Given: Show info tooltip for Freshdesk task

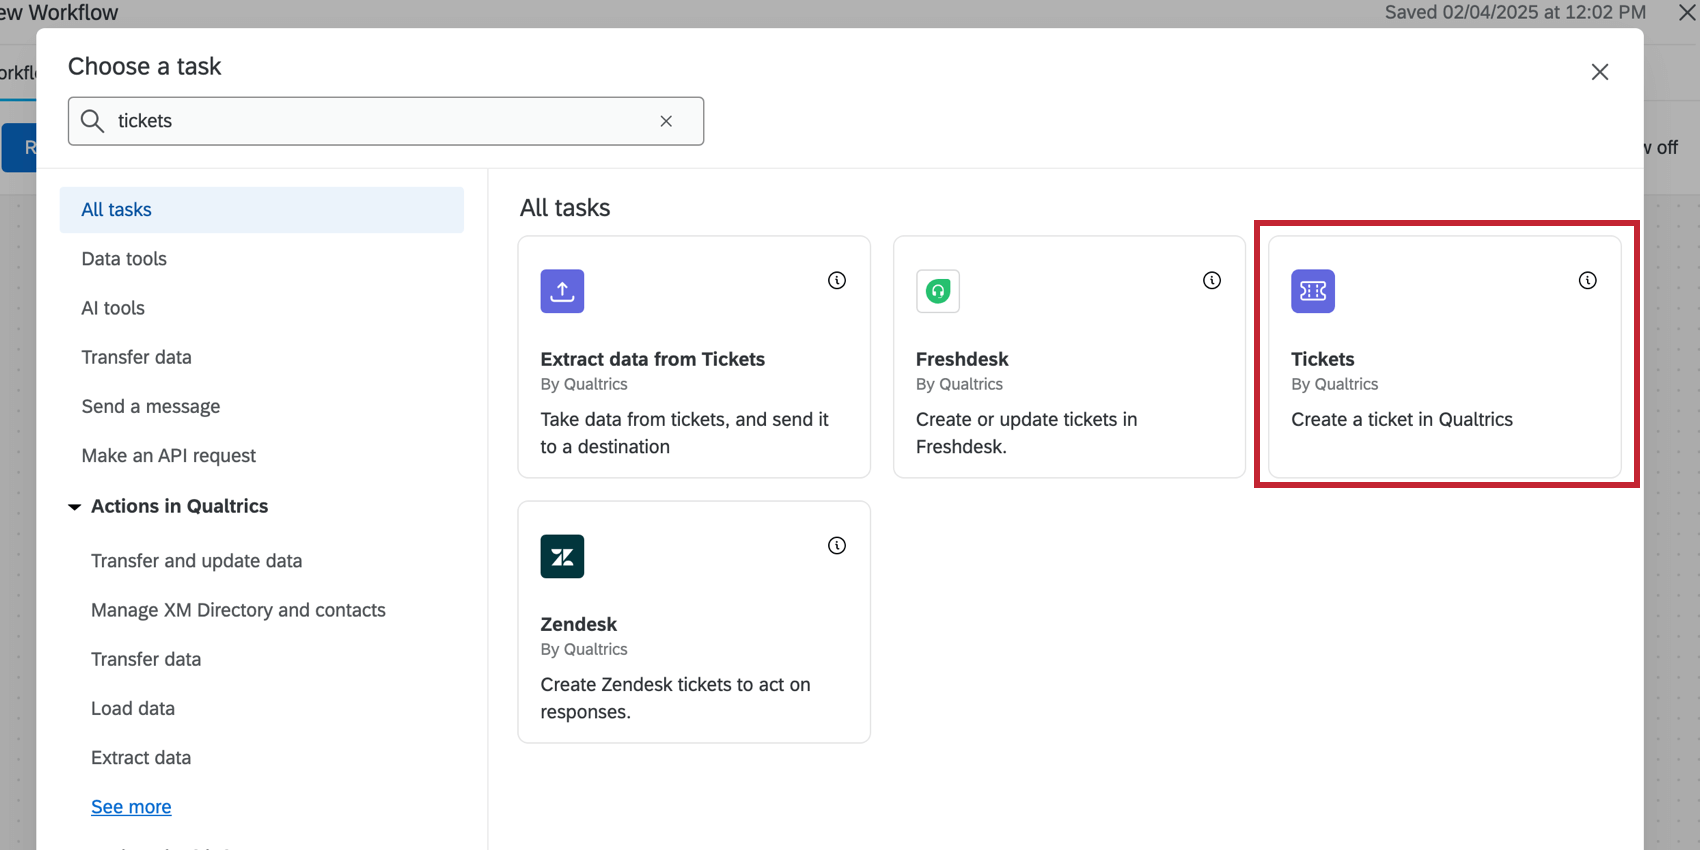Looking at the screenshot, I should tap(1212, 281).
